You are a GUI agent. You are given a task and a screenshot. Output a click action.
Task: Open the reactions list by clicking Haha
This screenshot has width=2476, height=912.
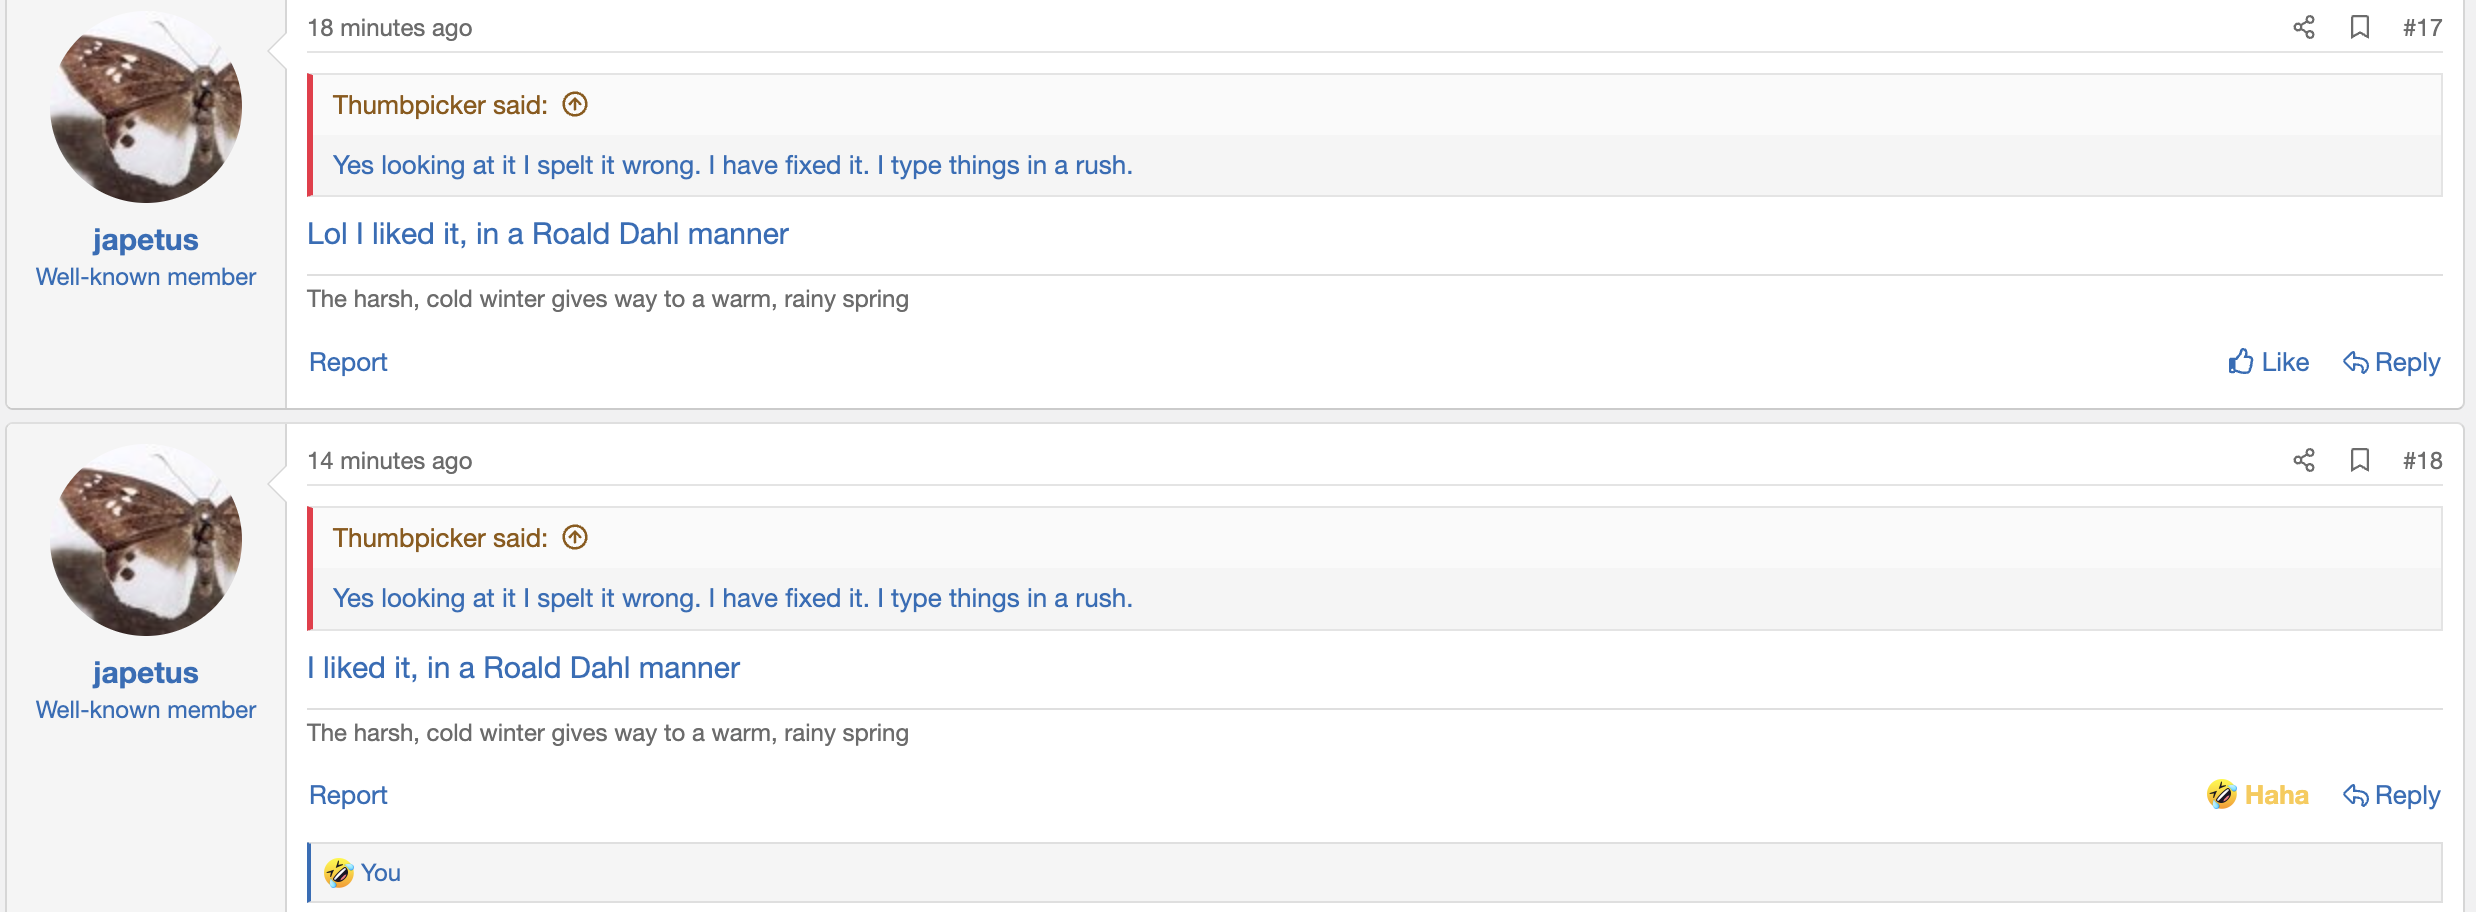[2275, 794]
